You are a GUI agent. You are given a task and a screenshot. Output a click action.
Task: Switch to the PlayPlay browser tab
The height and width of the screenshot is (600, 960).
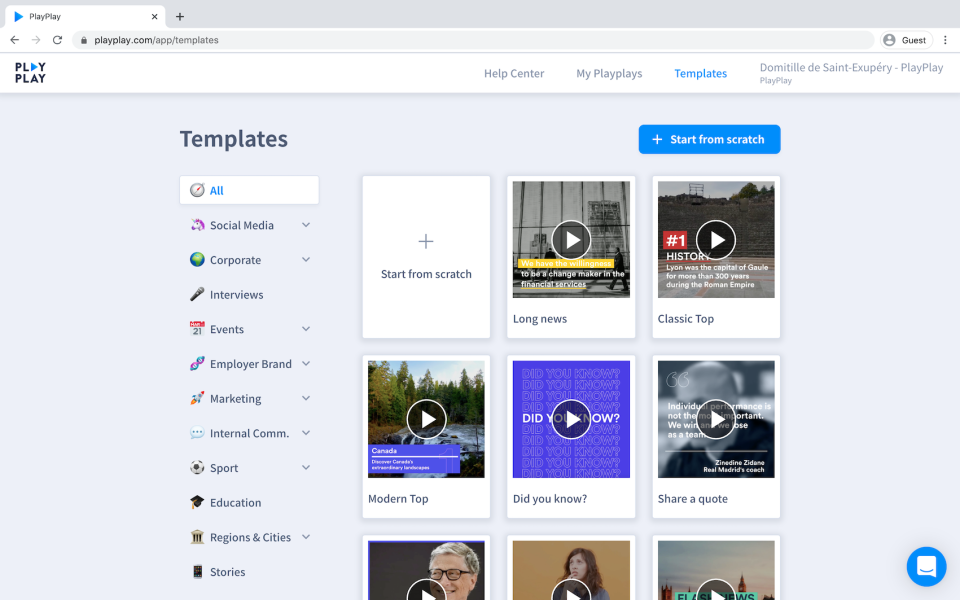(86, 17)
